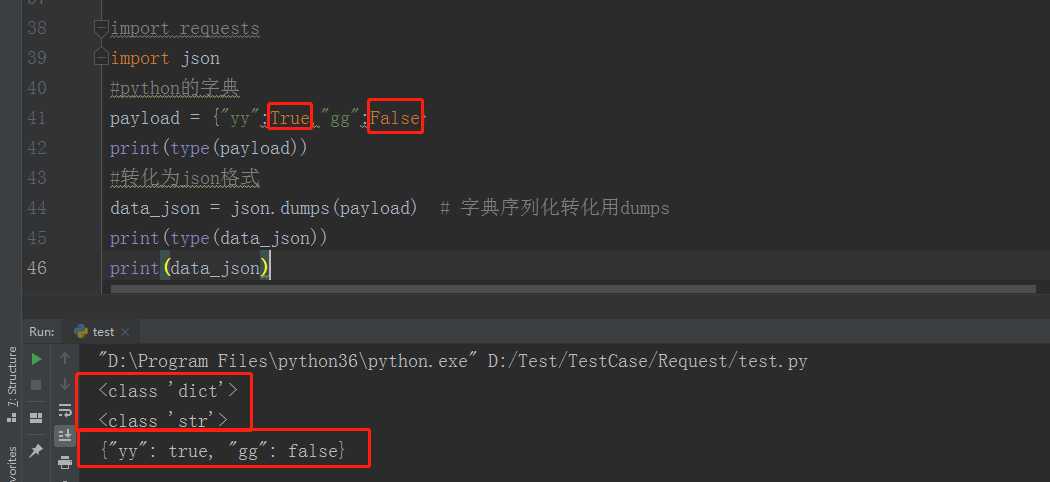Image resolution: width=1050 pixels, height=482 pixels.
Task: Toggle soft-wrap in the Run console
Action: click(65, 410)
